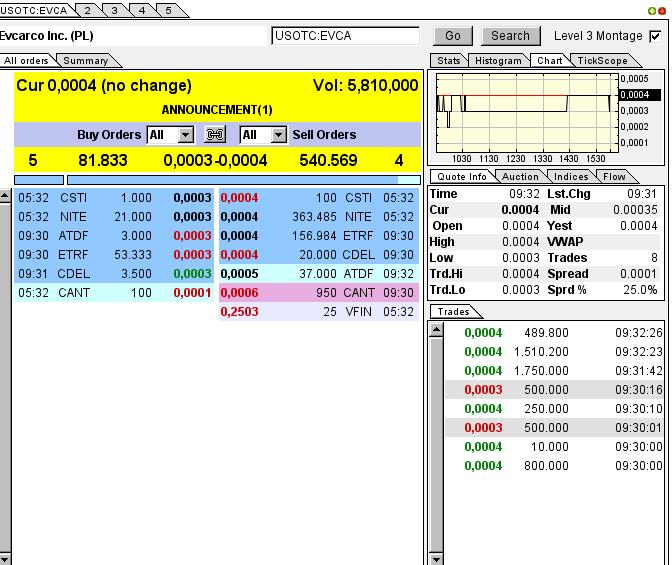
Task: Open the Indices tab
Action: click(571, 177)
